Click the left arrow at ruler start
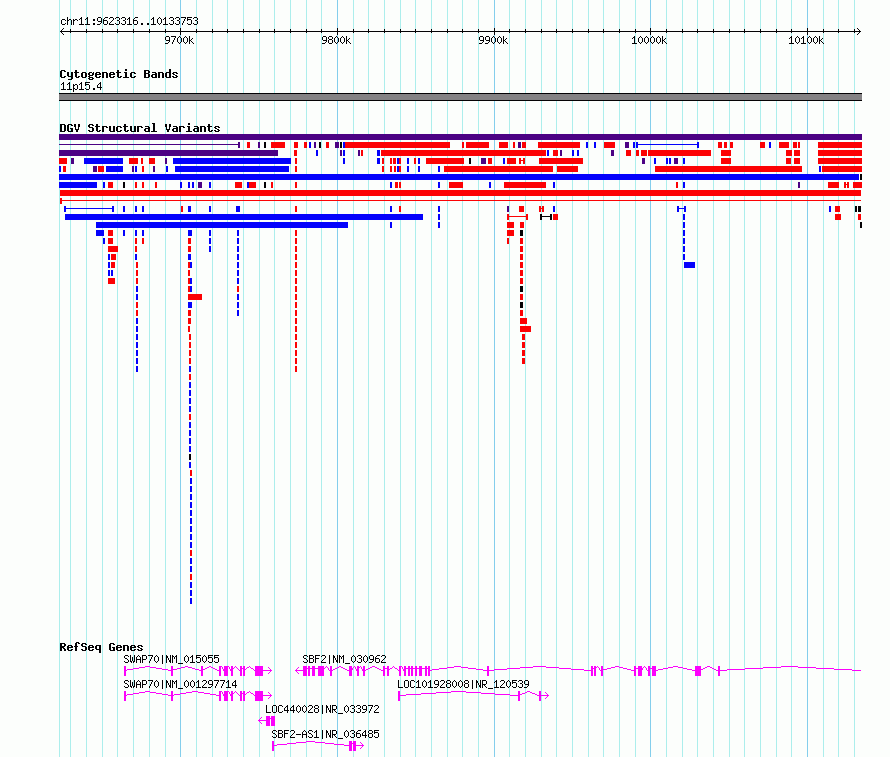Image resolution: width=890 pixels, height=757 pixels. coord(62,31)
